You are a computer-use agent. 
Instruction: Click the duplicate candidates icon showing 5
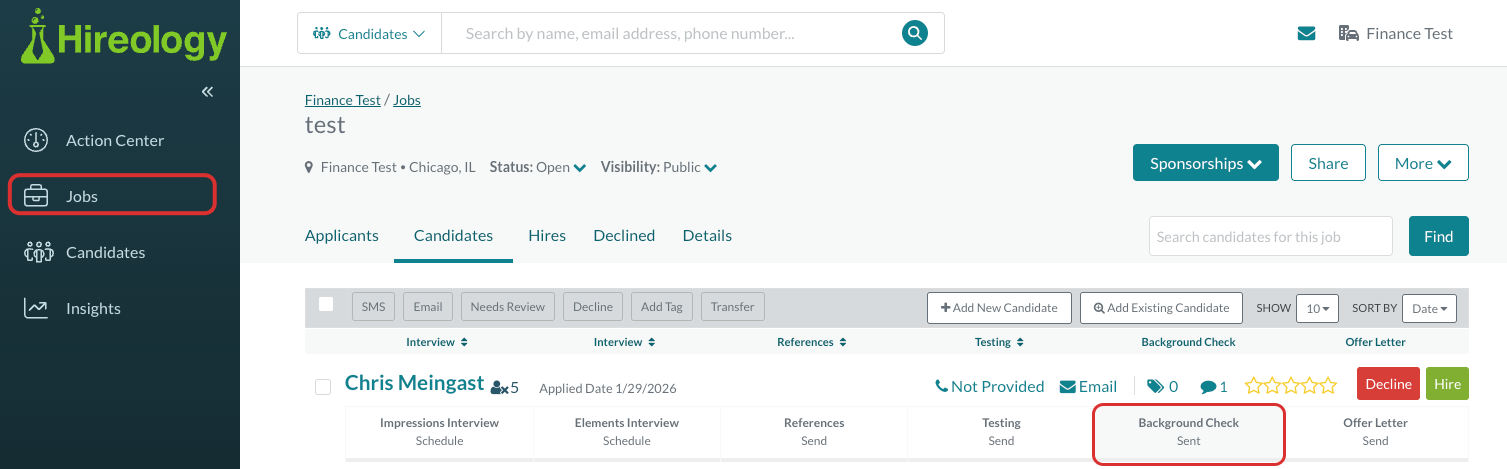click(504, 387)
